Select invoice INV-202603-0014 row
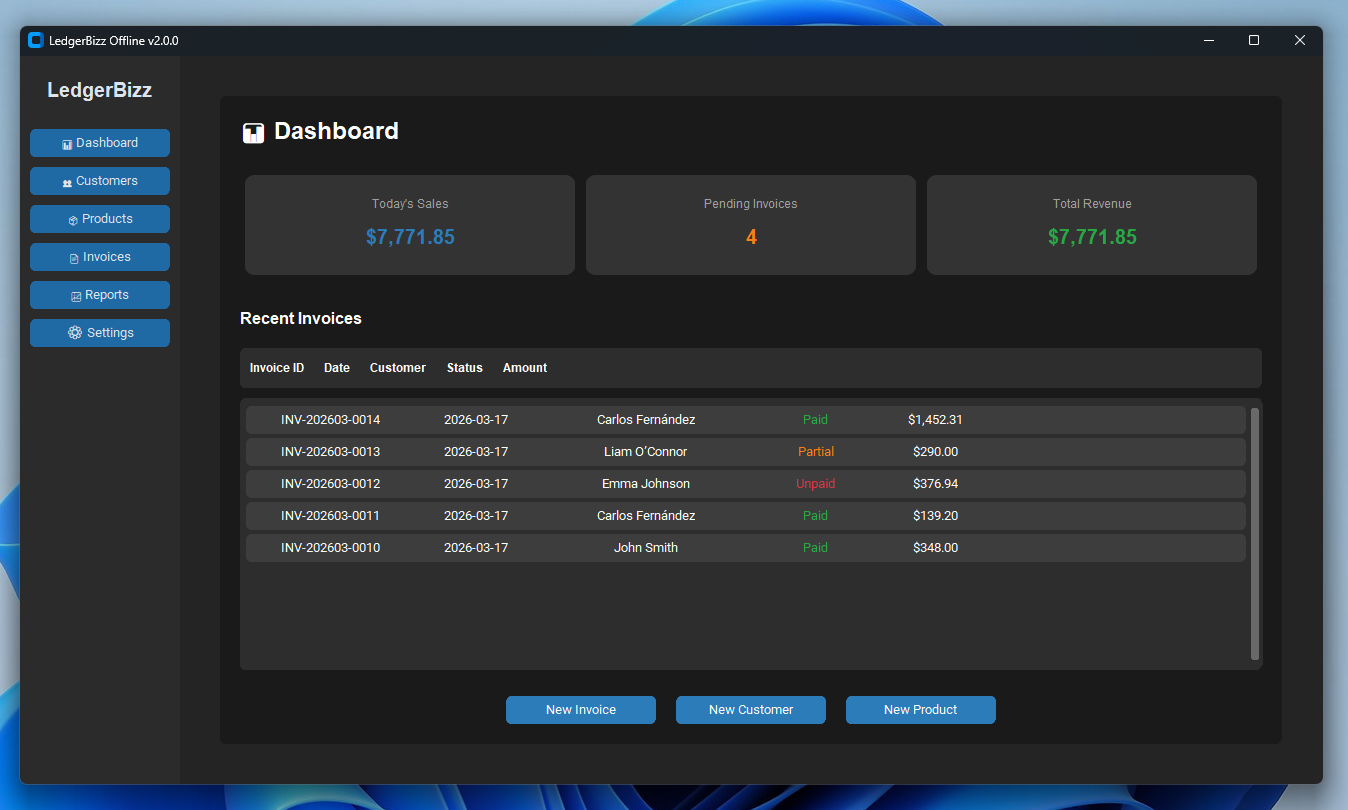This screenshot has height=810, width=1348. click(x=745, y=419)
